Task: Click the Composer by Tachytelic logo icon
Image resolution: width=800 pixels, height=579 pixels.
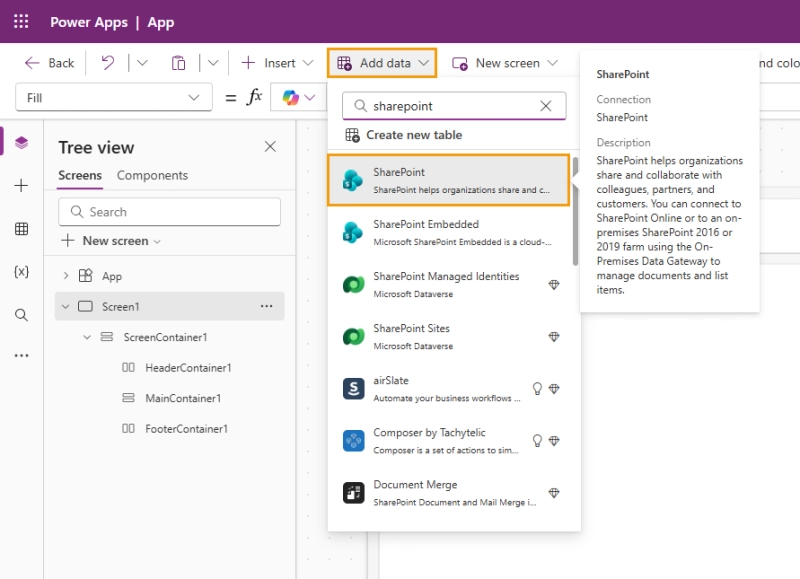Action: point(353,441)
